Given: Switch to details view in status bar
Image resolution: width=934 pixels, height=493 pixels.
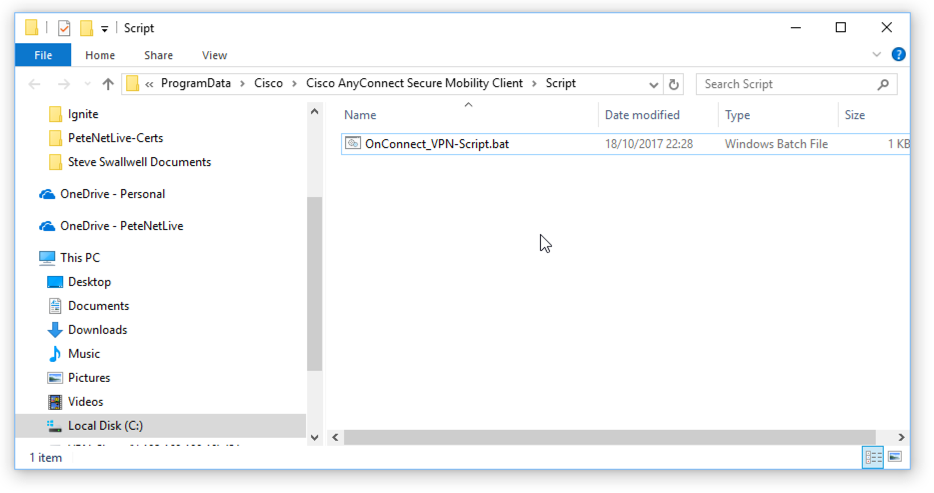Looking at the screenshot, I should [873, 457].
